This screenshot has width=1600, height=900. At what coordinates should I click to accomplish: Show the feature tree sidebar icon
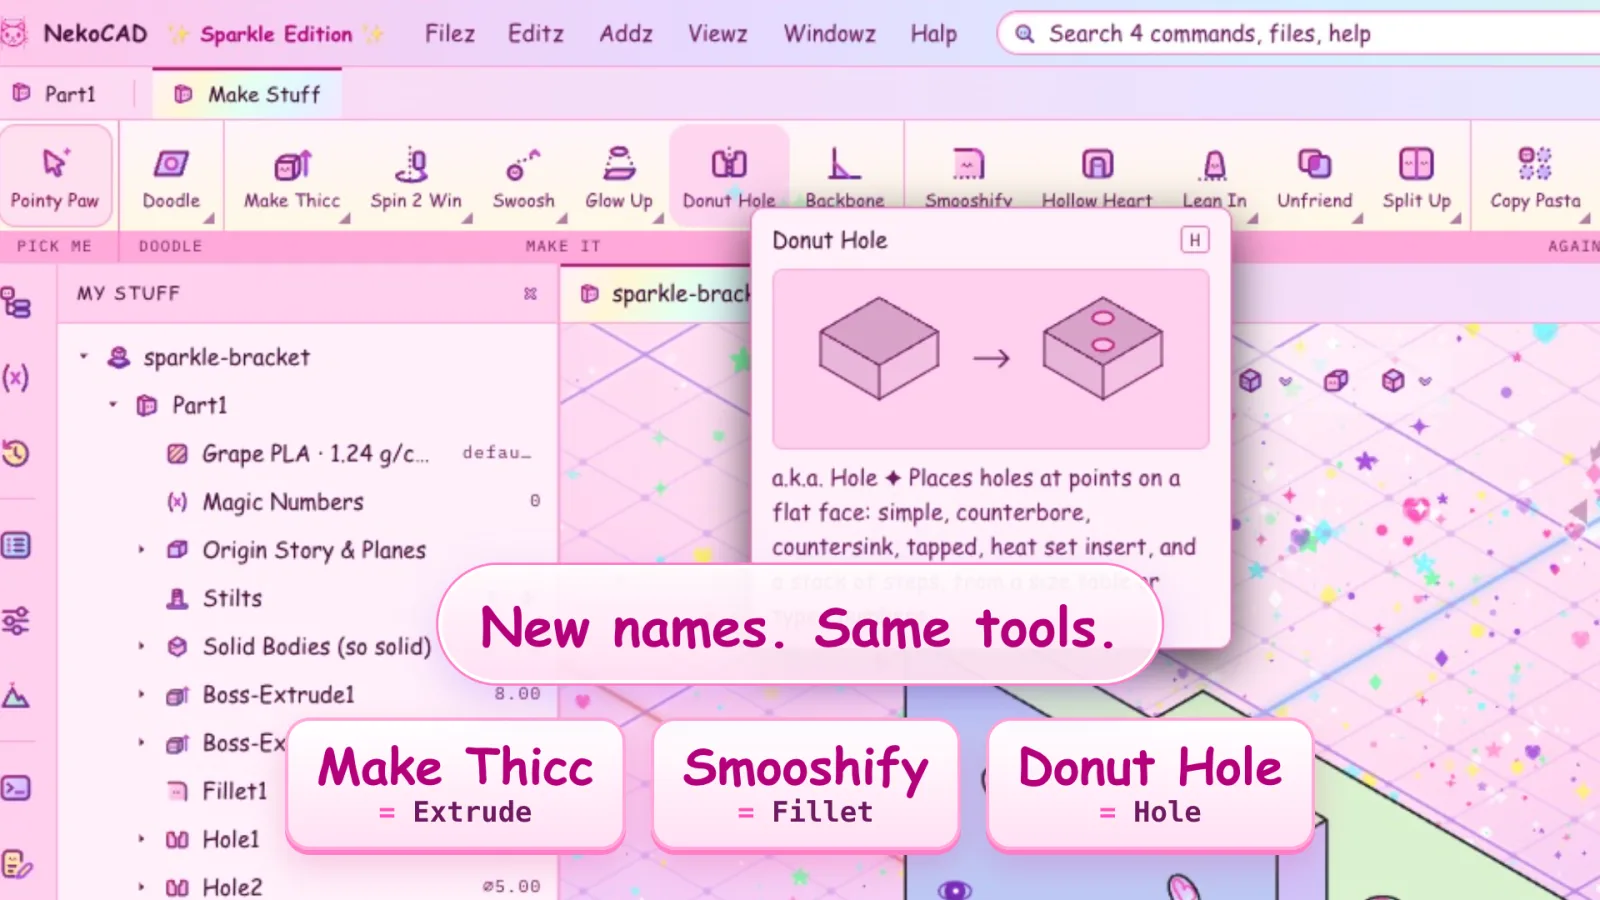16,302
